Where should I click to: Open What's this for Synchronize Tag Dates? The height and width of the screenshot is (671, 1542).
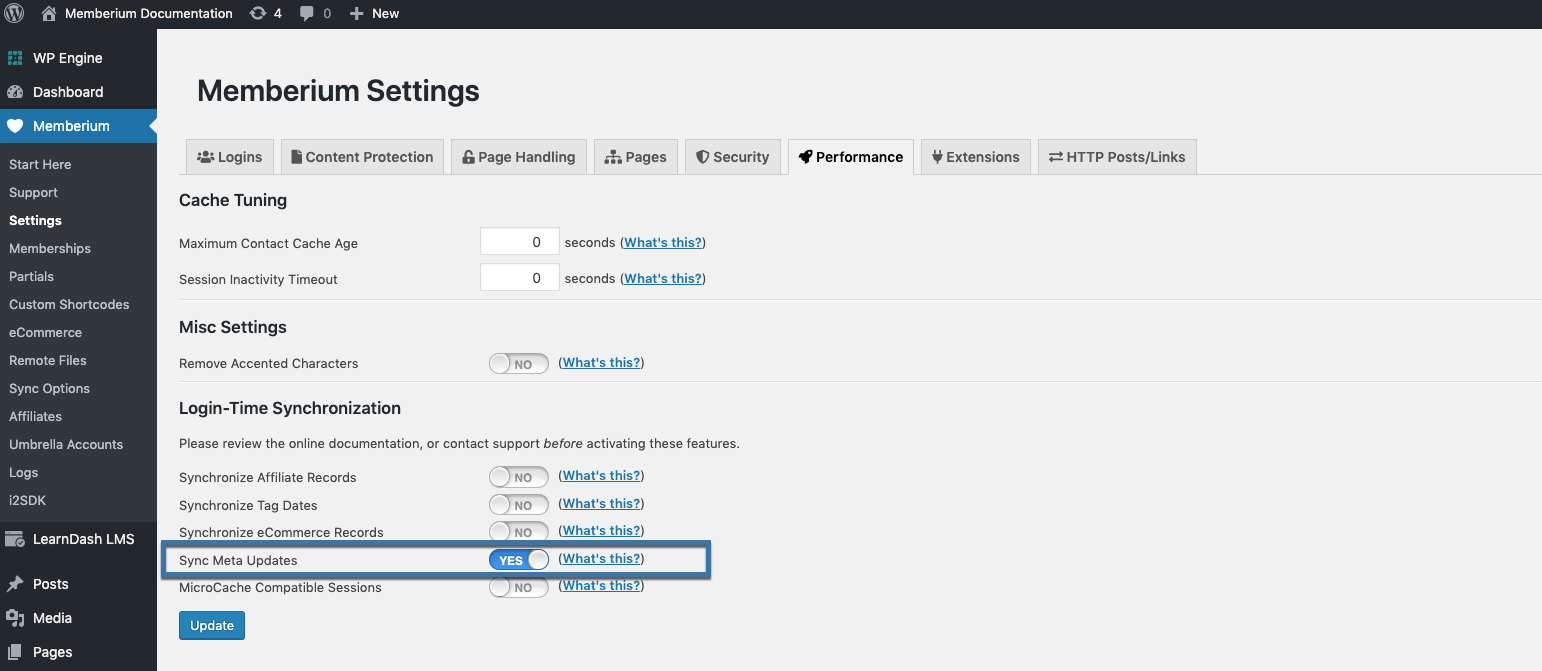pos(601,504)
